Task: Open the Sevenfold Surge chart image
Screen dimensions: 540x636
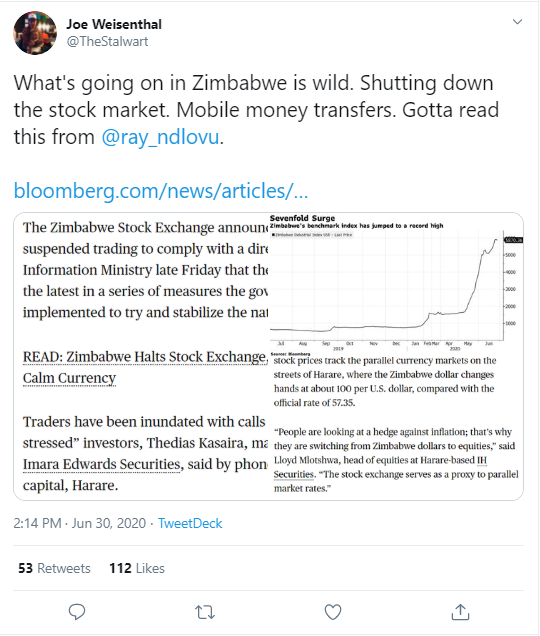Action: [x=396, y=284]
